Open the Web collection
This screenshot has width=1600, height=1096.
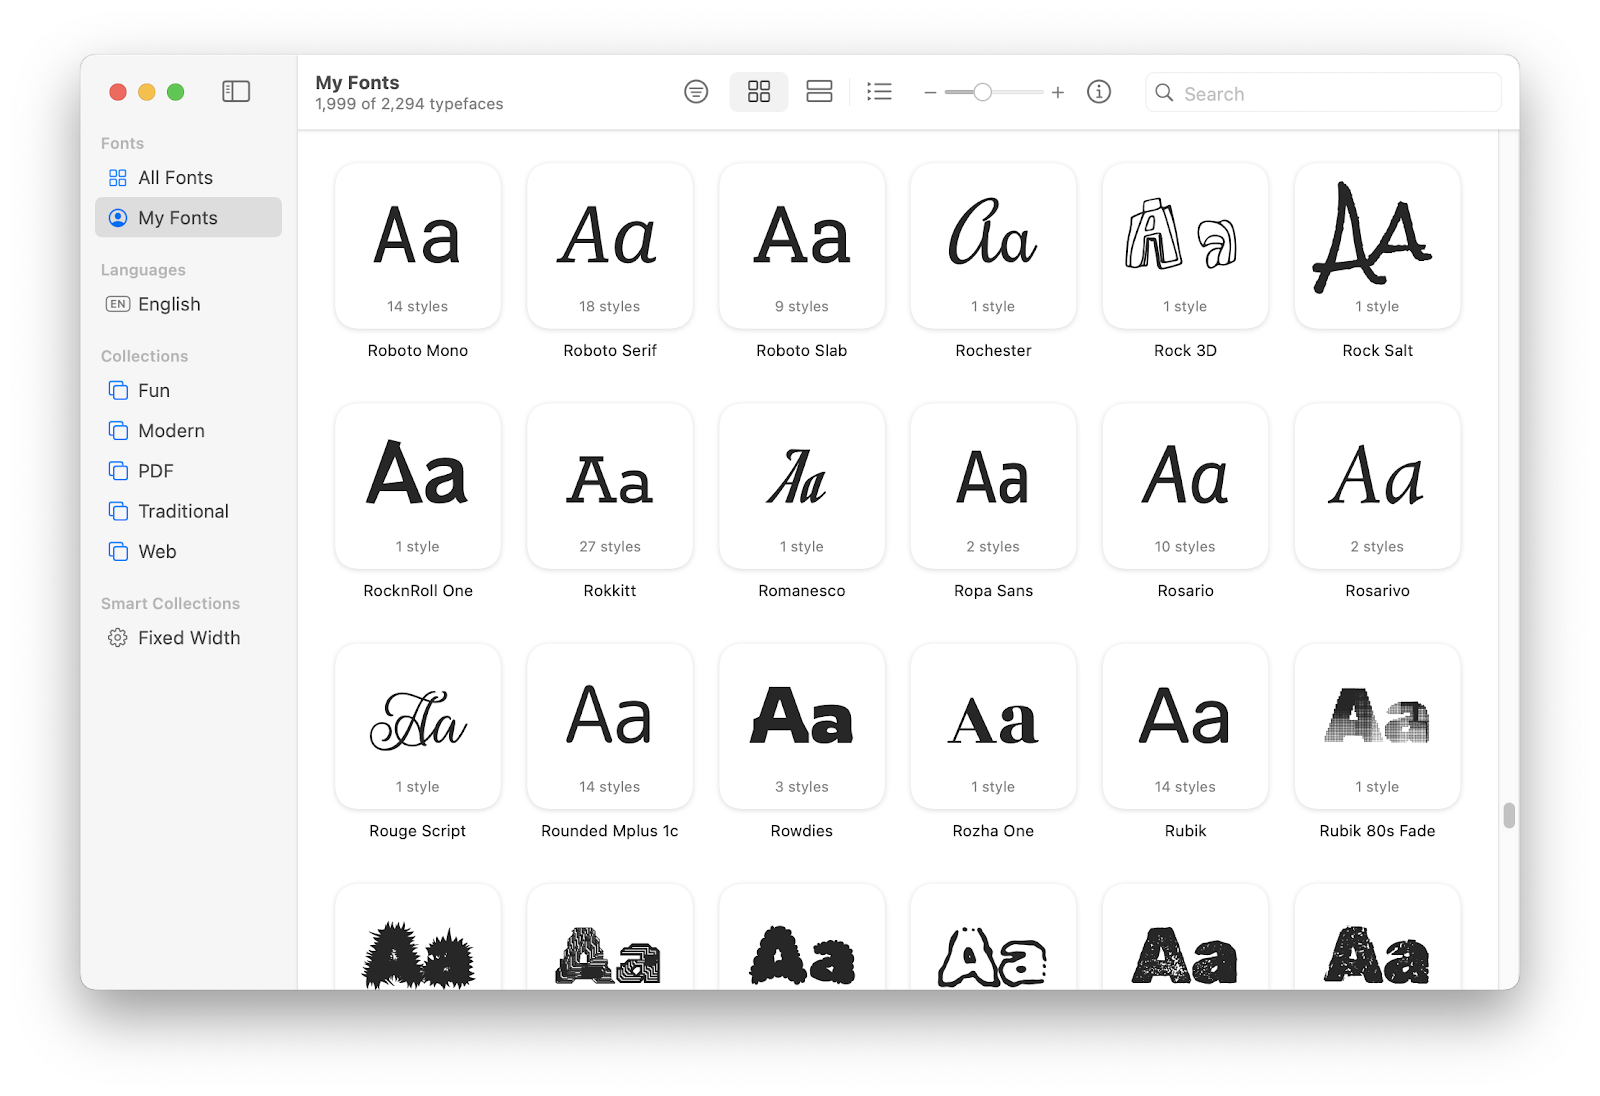[188, 552]
